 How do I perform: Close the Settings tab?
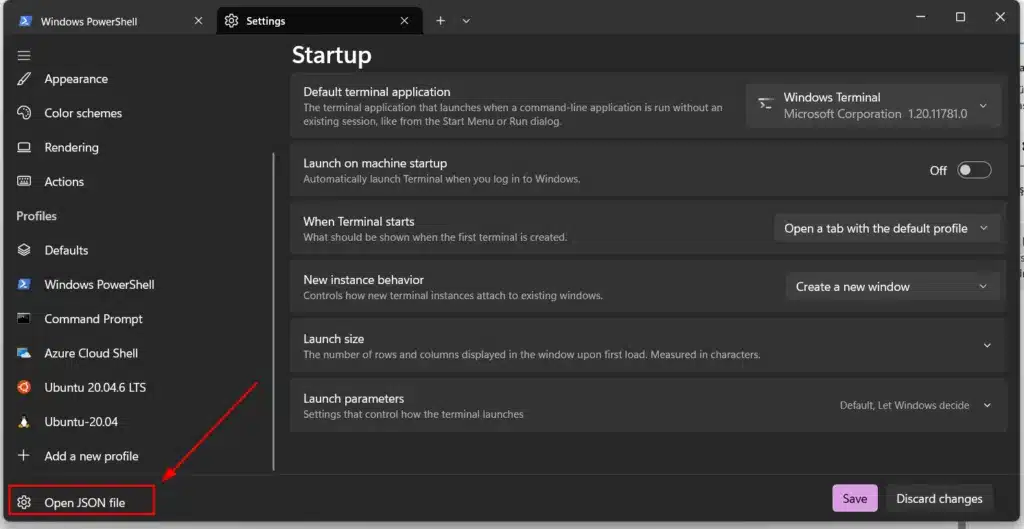tap(404, 21)
